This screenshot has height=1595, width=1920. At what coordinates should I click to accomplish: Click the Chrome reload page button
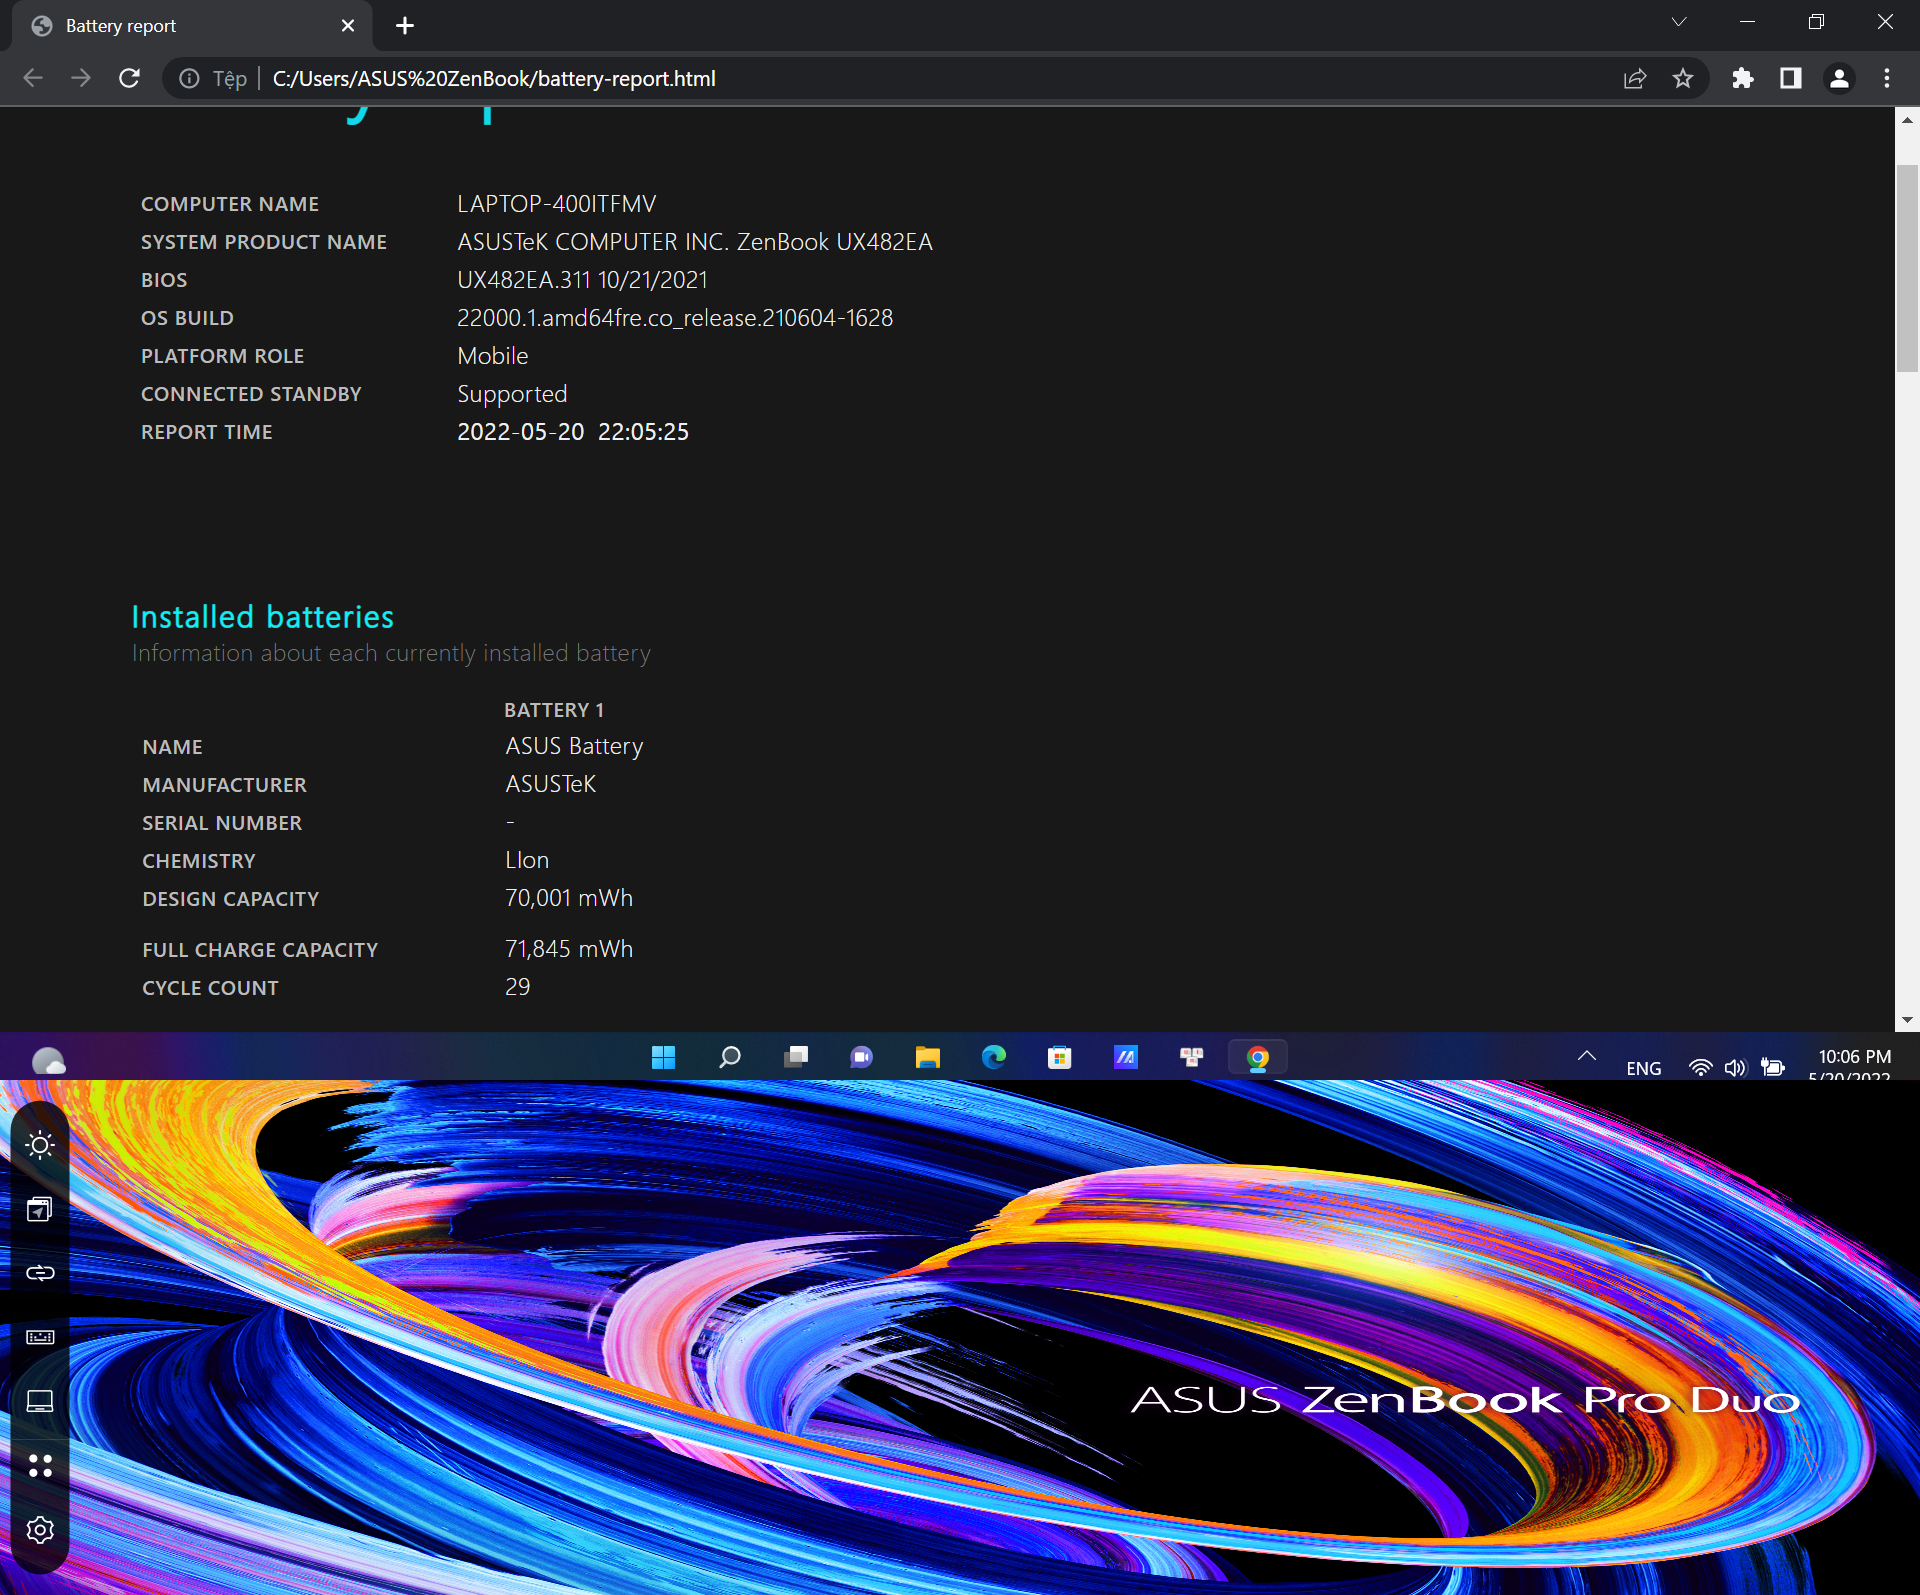point(129,78)
